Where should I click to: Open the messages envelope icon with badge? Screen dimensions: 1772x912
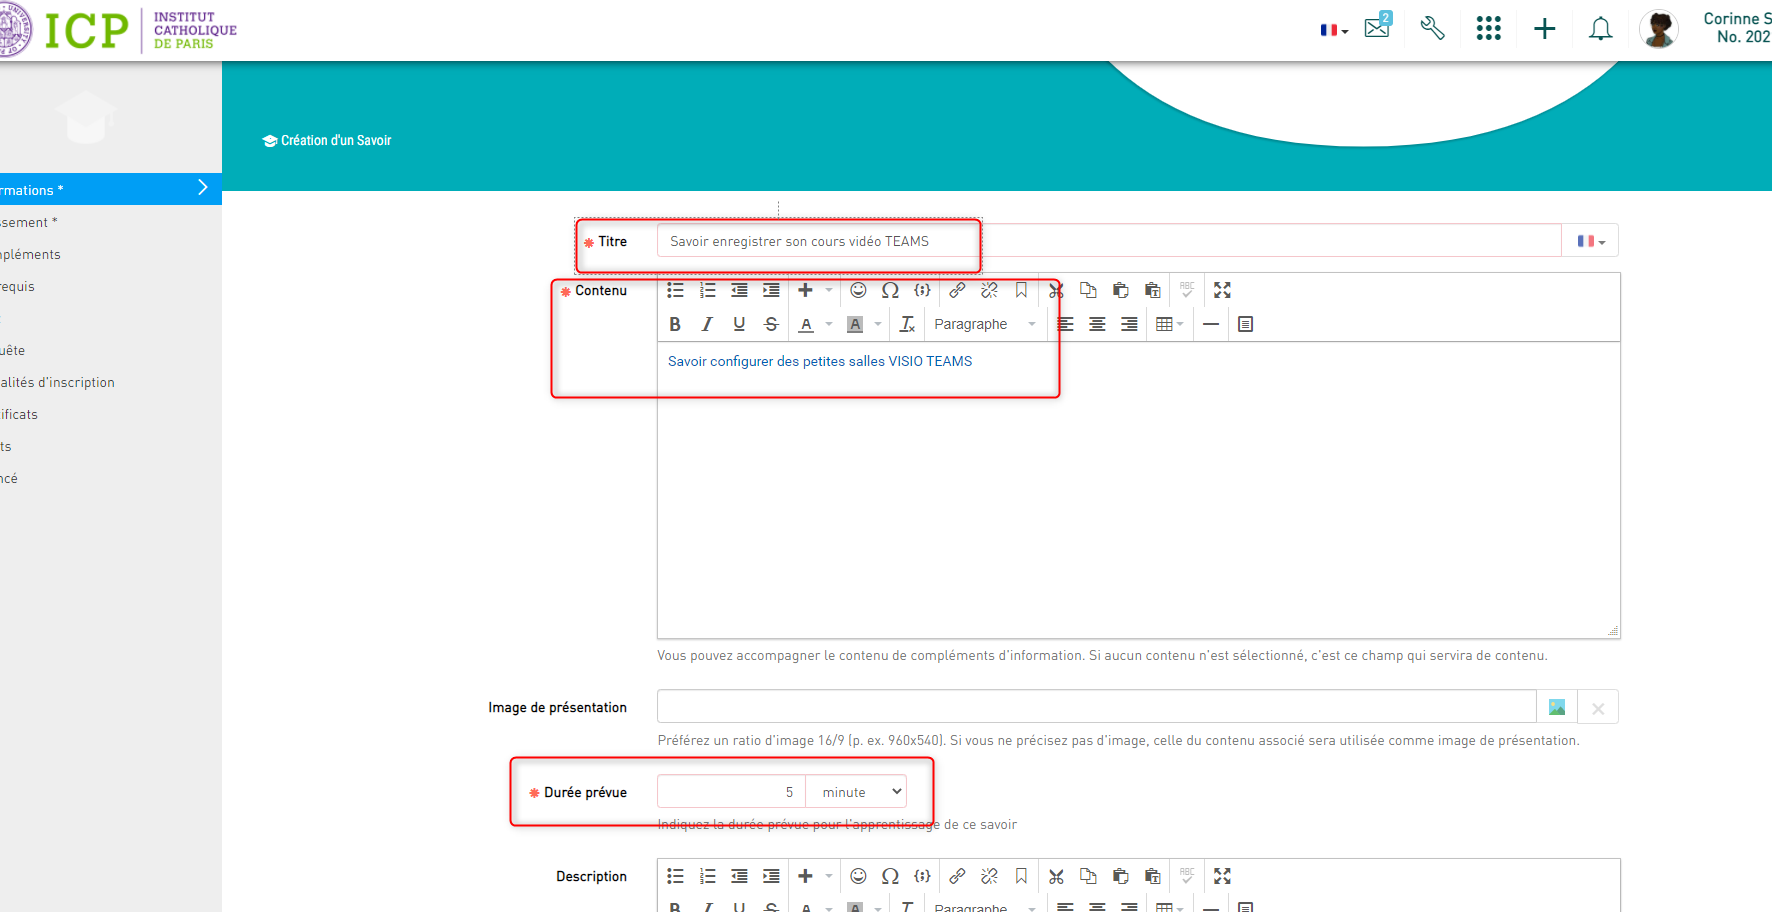click(x=1377, y=27)
